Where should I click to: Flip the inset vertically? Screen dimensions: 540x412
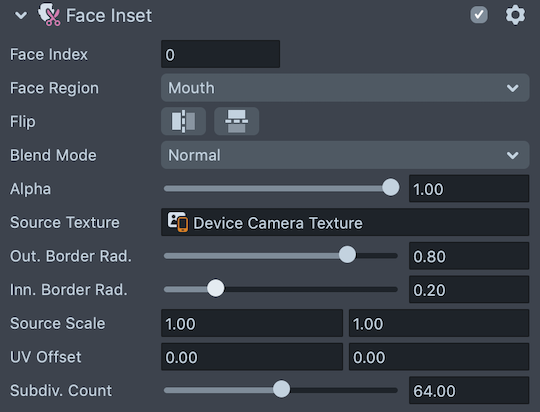(237, 121)
